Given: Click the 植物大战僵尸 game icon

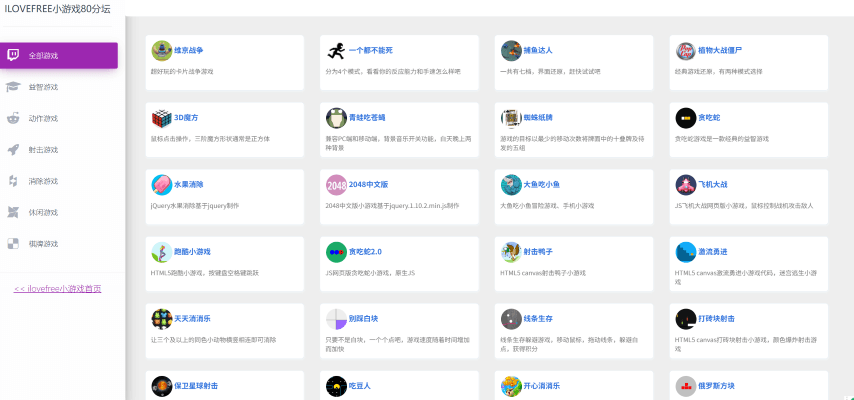Looking at the screenshot, I should pyautogui.click(x=686, y=51).
